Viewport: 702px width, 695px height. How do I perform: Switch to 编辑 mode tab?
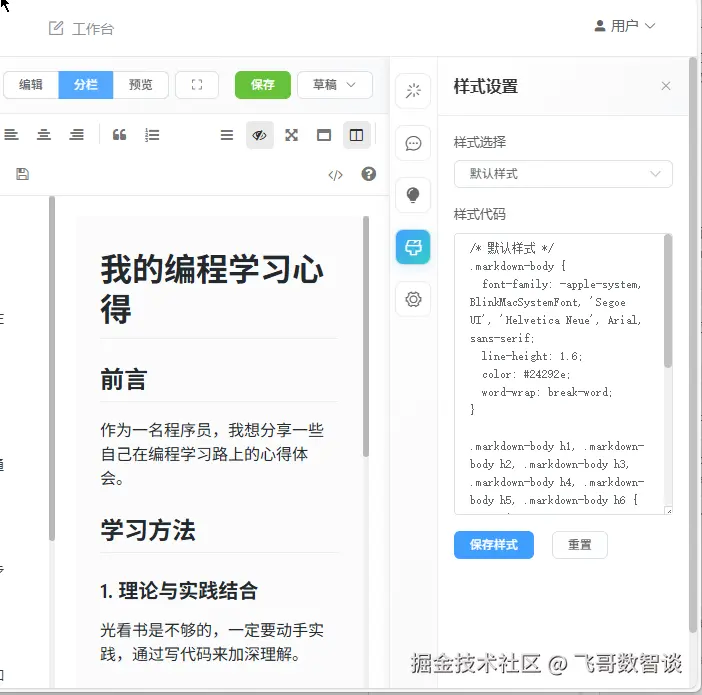point(31,85)
